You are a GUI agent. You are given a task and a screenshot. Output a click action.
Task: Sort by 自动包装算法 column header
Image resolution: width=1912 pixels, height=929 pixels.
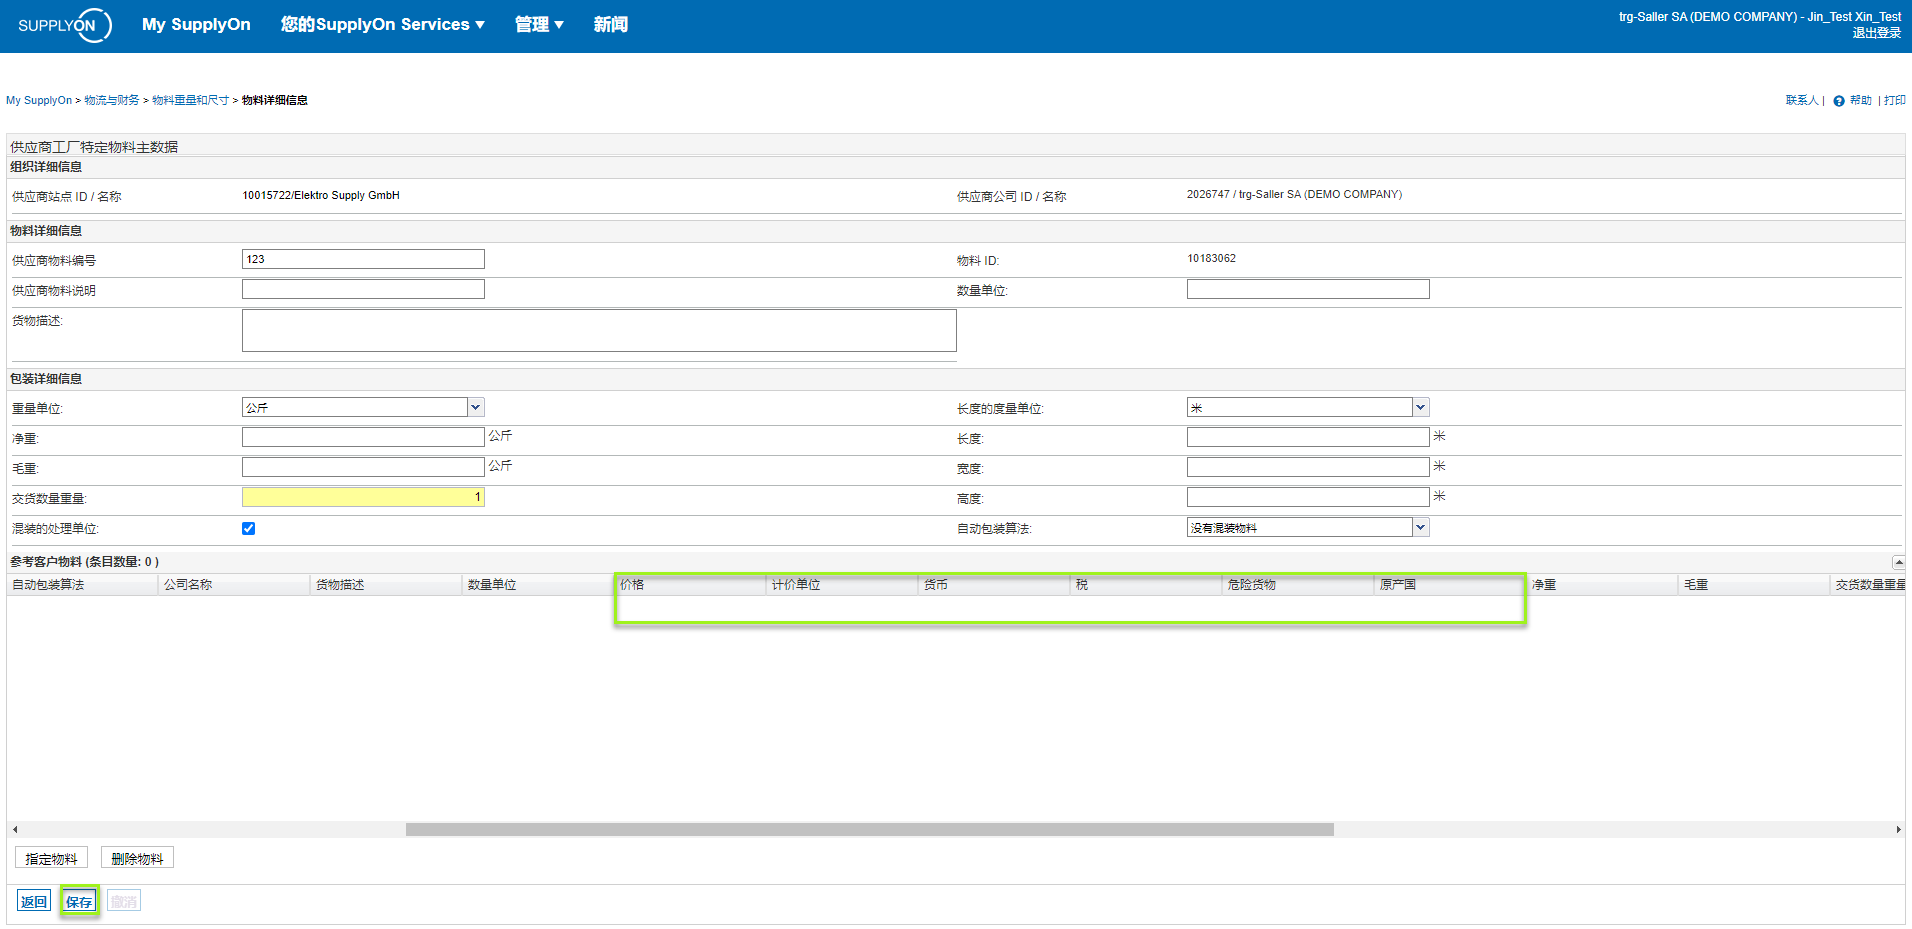click(x=82, y=584)
